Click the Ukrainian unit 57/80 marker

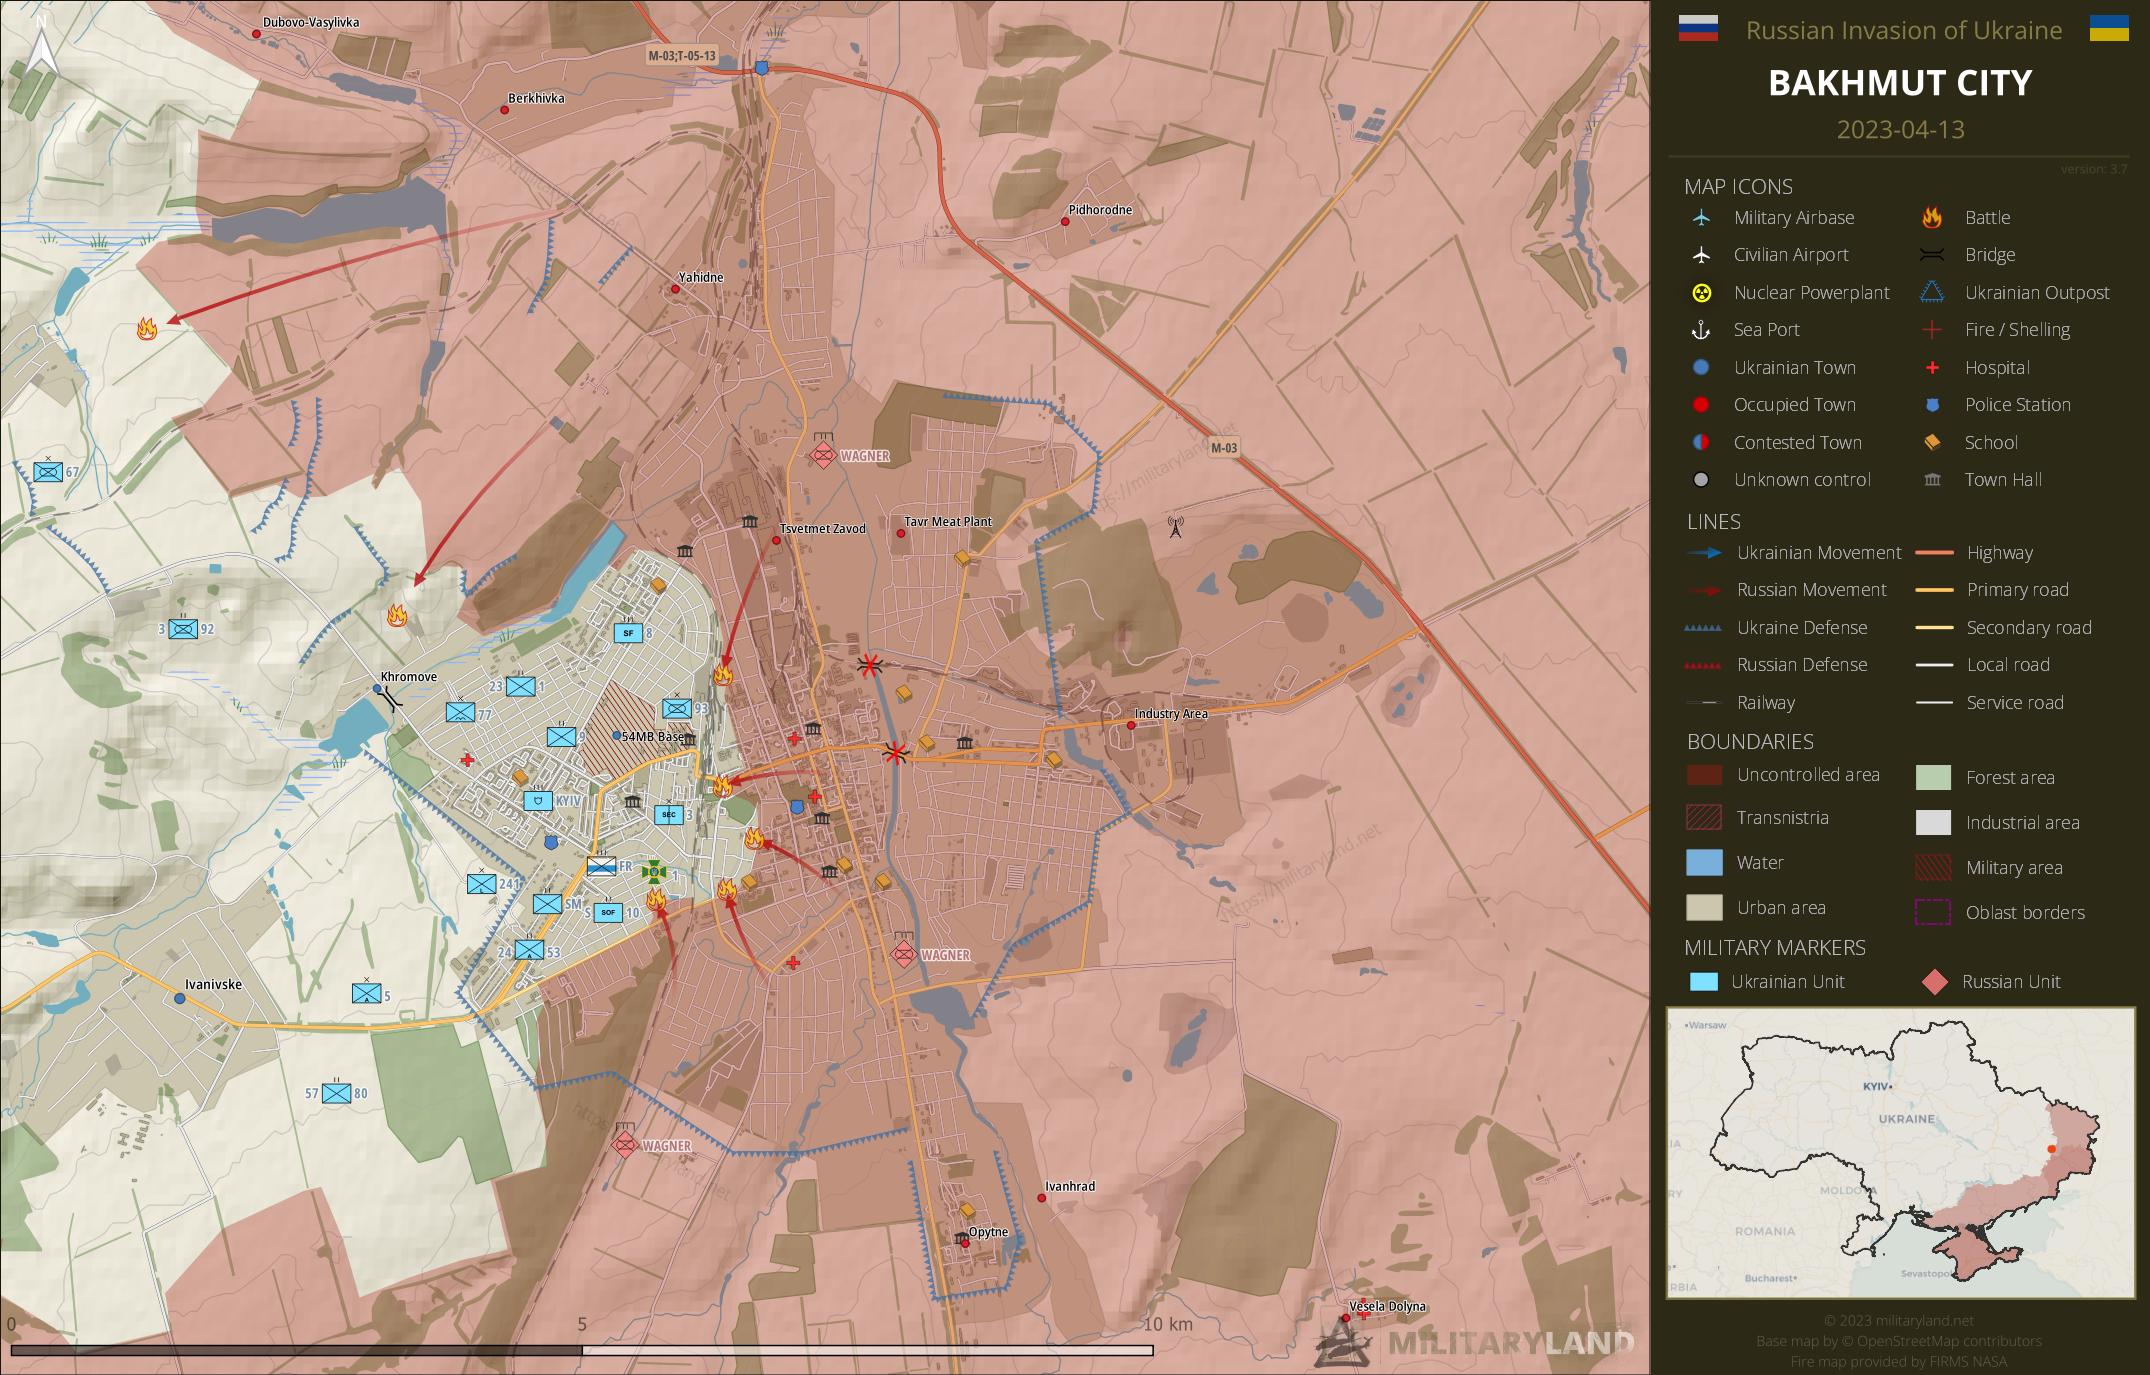(337, 1093)
